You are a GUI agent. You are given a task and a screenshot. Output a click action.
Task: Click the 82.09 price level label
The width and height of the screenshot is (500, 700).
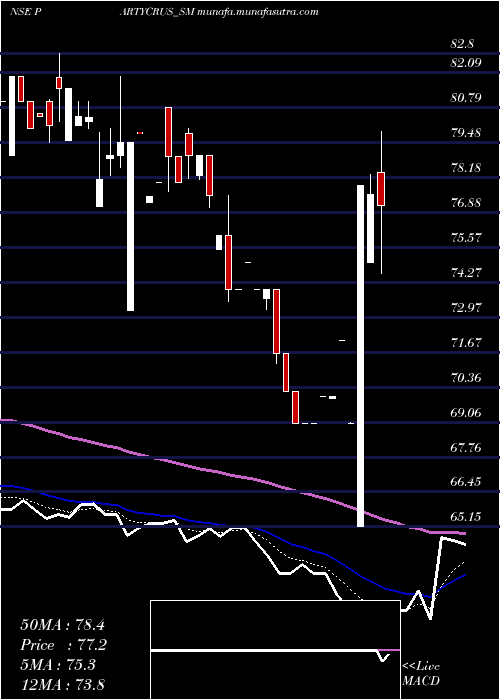coord(466,63)
